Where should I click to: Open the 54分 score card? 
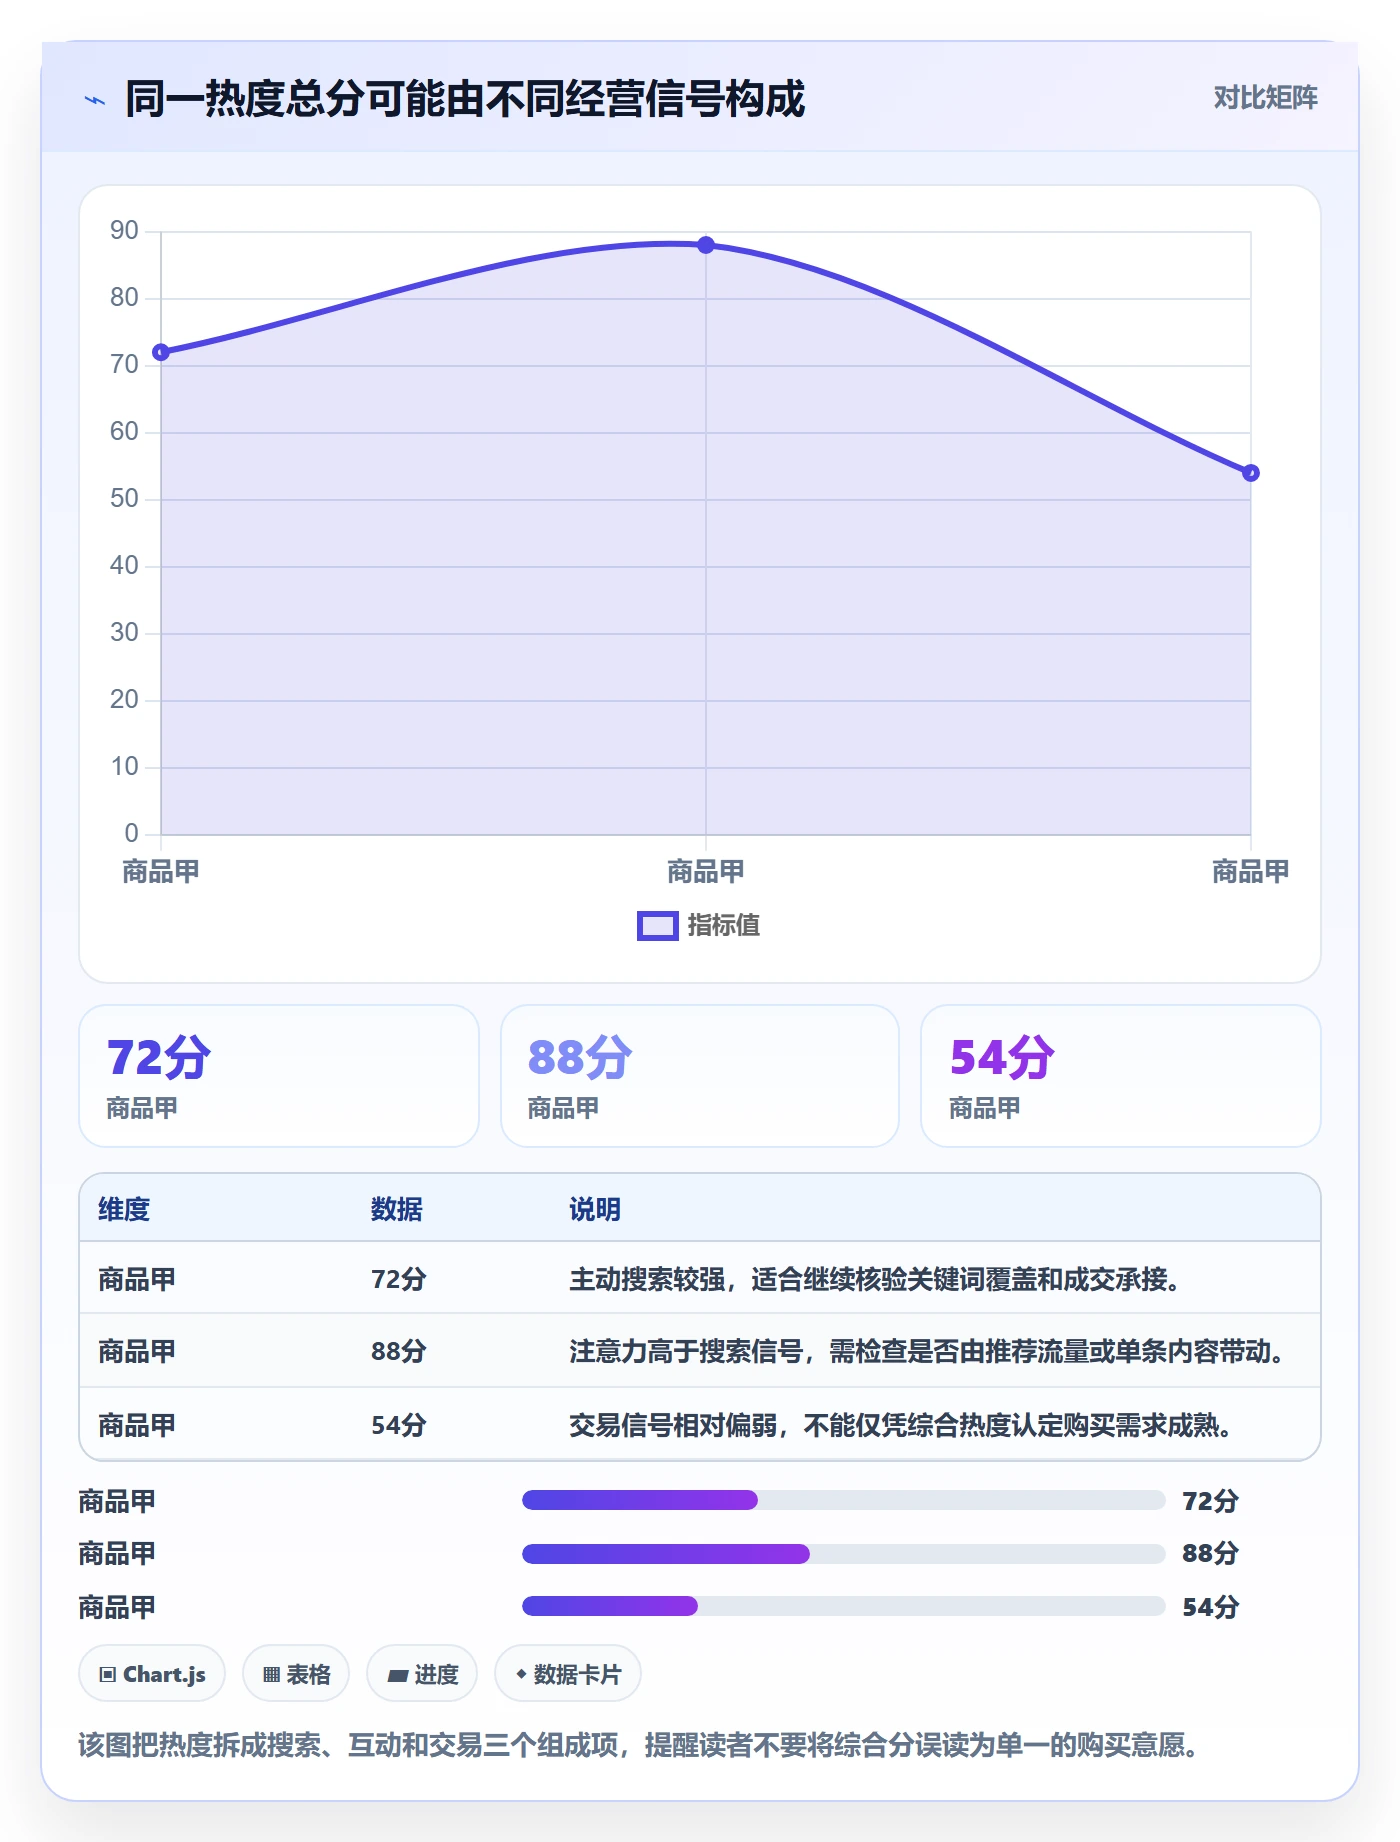coord(1121,1076)
